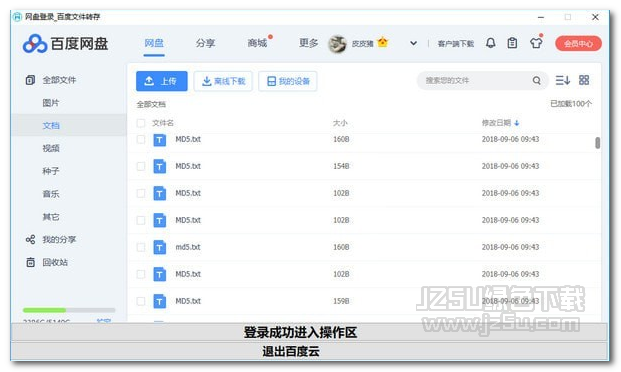Select 图片 in the sidebar
621x372 pixels.
[51, 103]
